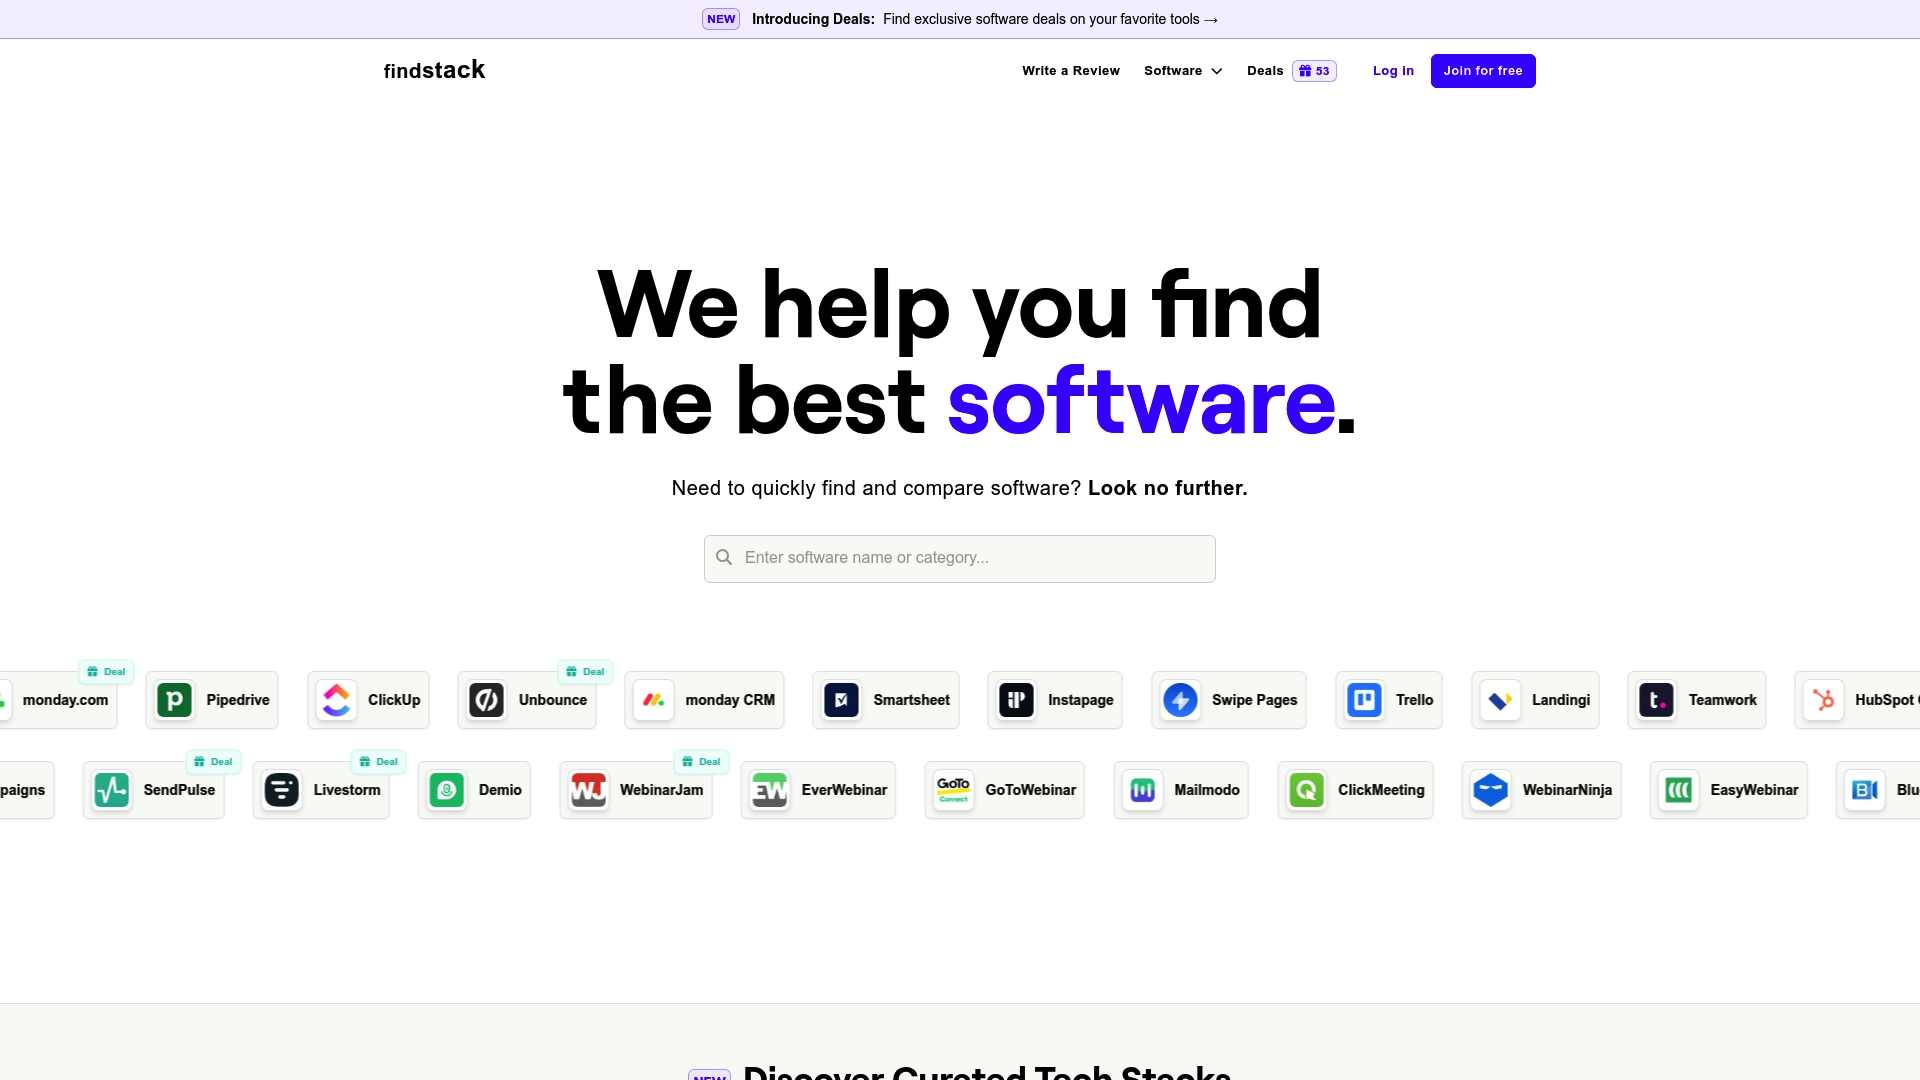The width and height of the screenshot is (1920, 1080).
Task: Click the monday CRM app tile
Action: 704,700
